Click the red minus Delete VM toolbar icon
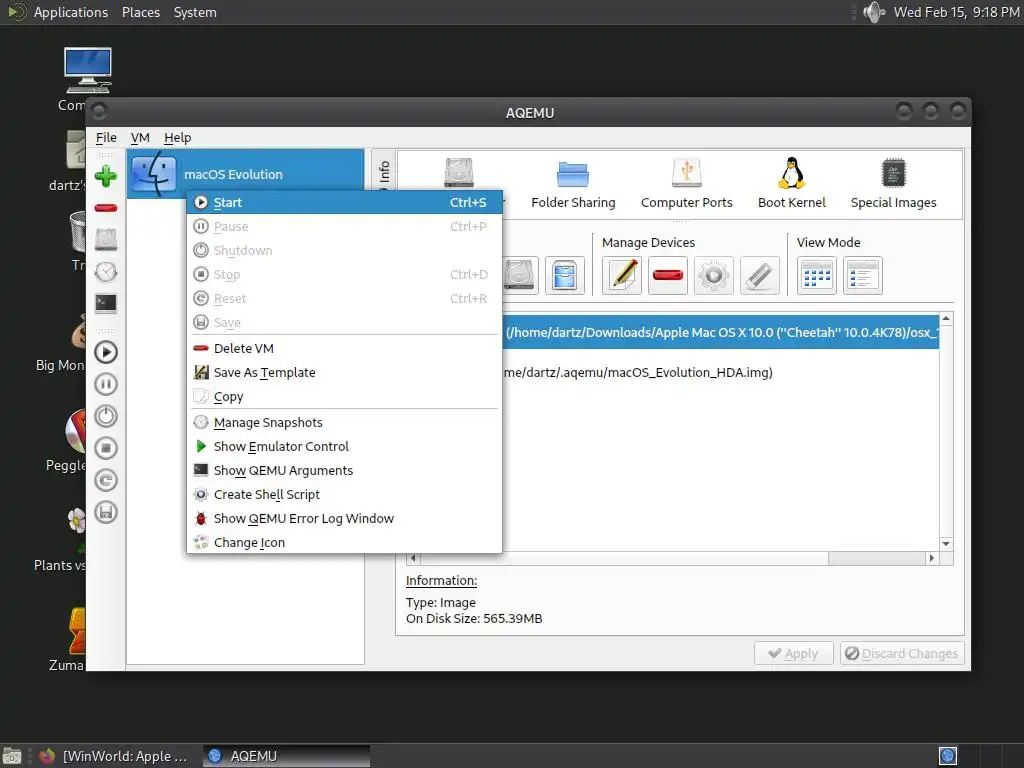Image resolution: width=1024 pixels, height=768 pixels. (106, 208)
